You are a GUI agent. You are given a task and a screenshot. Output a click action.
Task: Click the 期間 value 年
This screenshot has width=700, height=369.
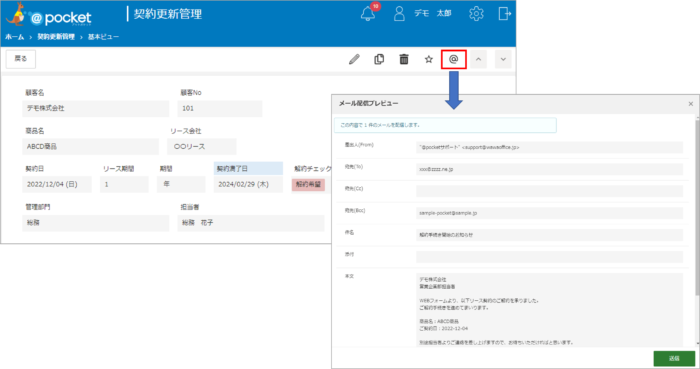pyautogui.click(x=181, y=184)
